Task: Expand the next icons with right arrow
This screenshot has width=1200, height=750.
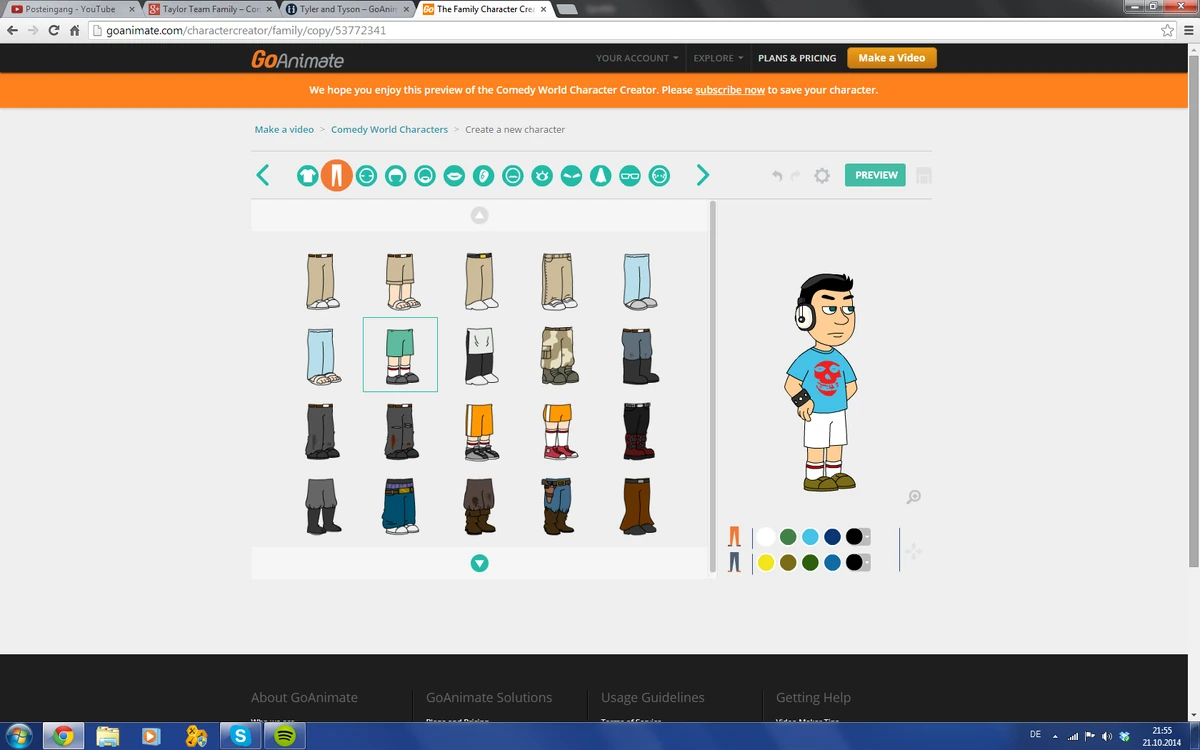Action: (703, 175)
